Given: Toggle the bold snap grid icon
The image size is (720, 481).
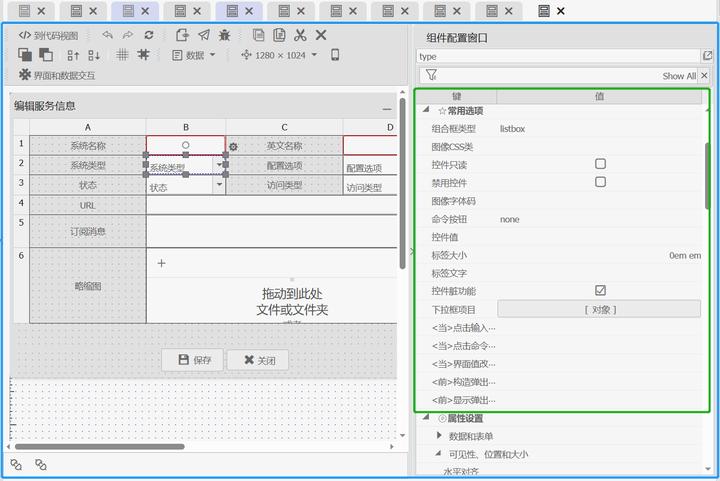Looking at the screenshot, I should coord(143,55).
